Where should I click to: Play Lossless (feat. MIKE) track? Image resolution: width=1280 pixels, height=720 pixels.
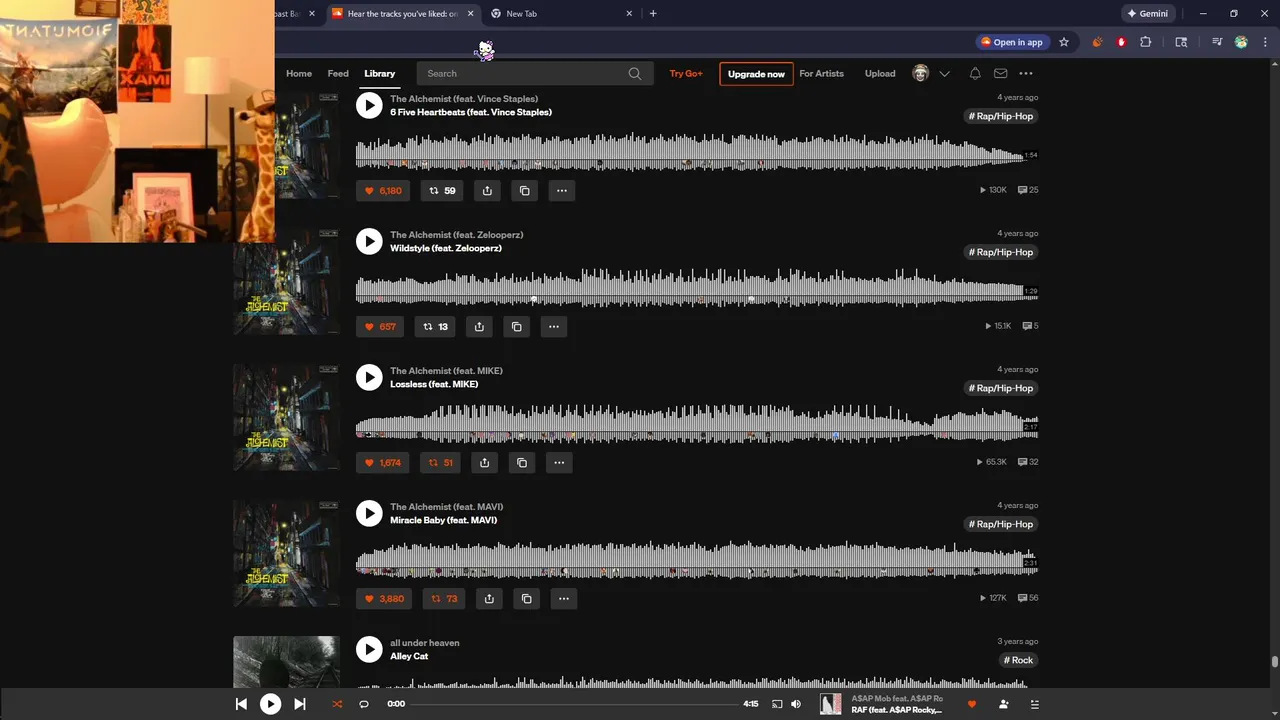369,377
